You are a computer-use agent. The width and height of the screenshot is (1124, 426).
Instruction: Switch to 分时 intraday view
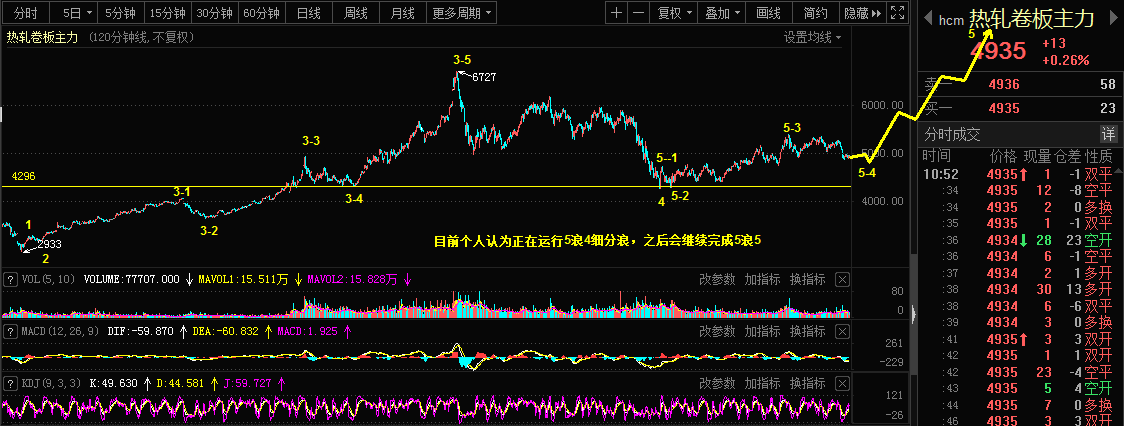point(26,13)
